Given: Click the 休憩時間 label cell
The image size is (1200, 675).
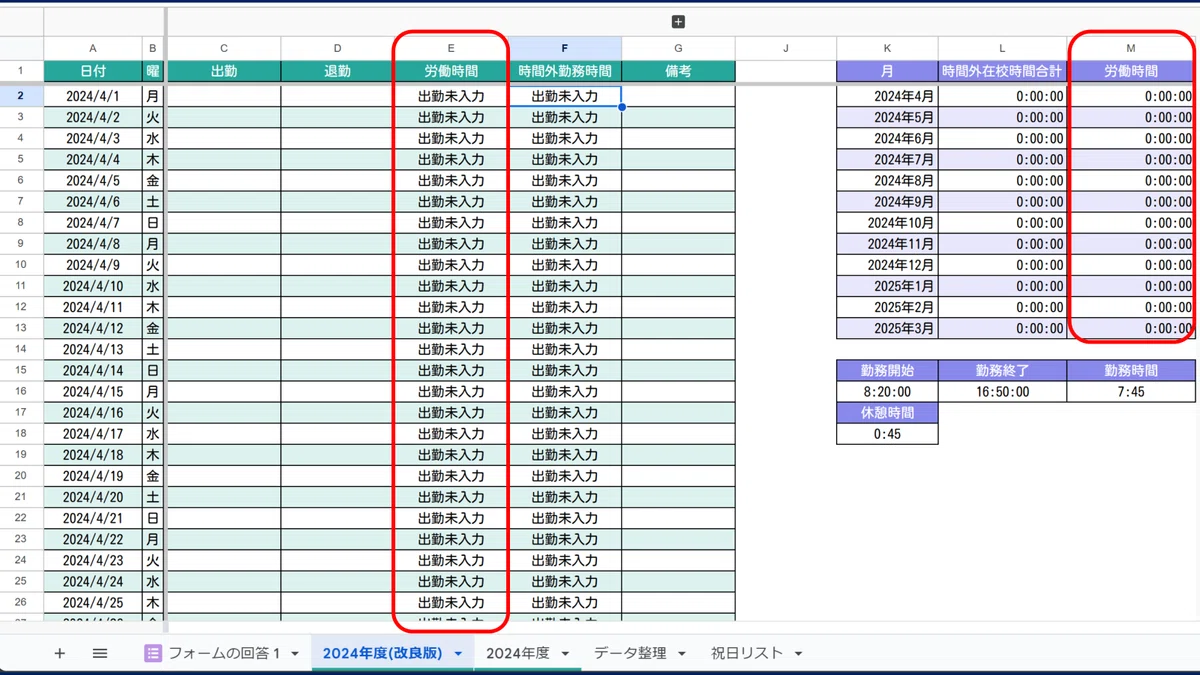Looking at the screenshot, I should [x=887, y=412].
